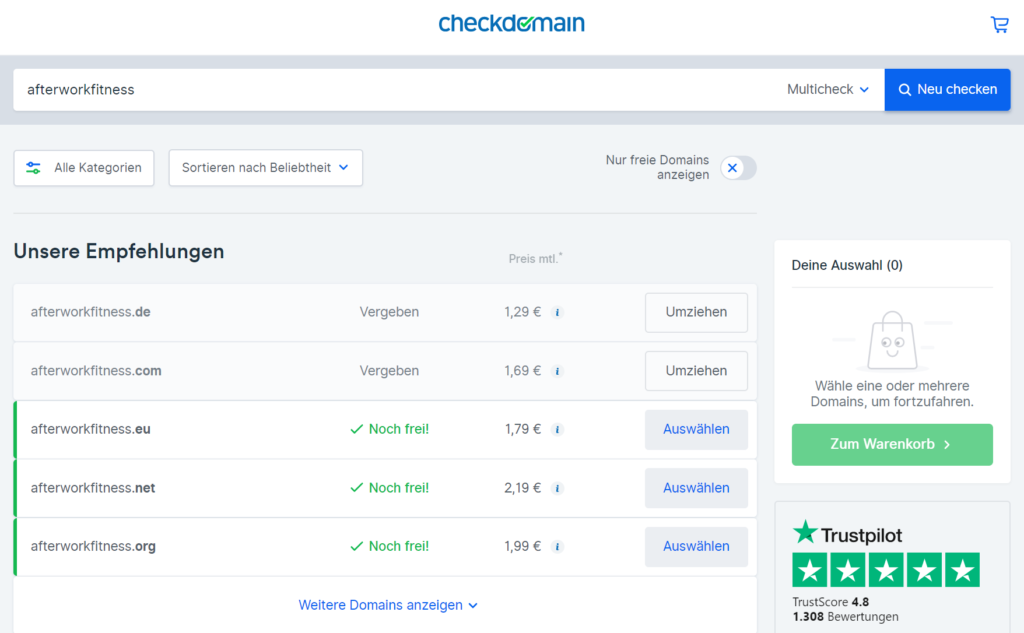Click the 1,29 € price
Viewport: 1024px width, 633px height.
click(522, 312)
